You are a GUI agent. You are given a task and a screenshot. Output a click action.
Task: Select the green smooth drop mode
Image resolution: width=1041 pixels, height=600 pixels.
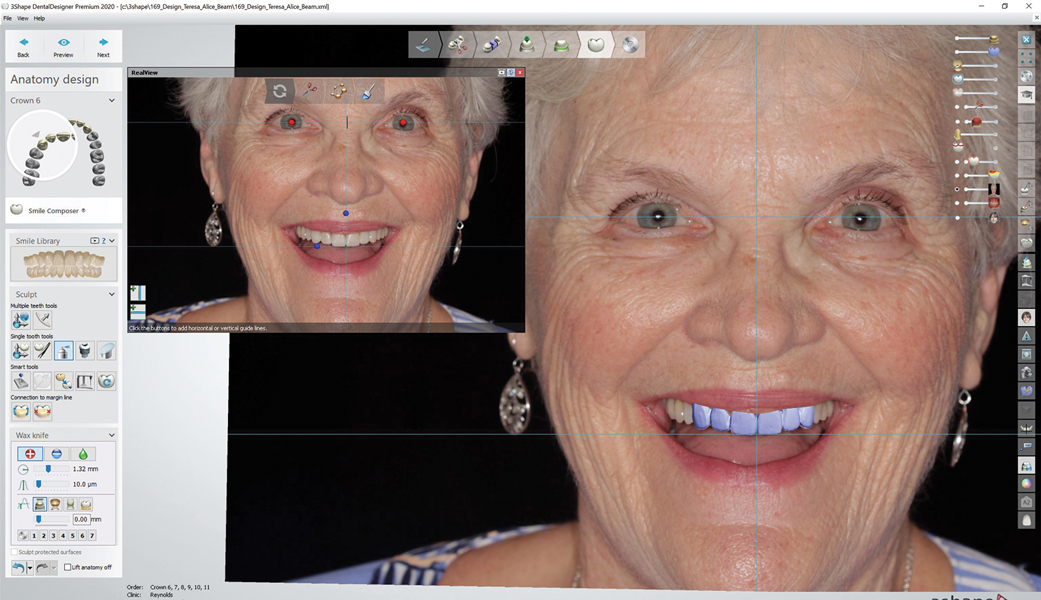[83, 454]
